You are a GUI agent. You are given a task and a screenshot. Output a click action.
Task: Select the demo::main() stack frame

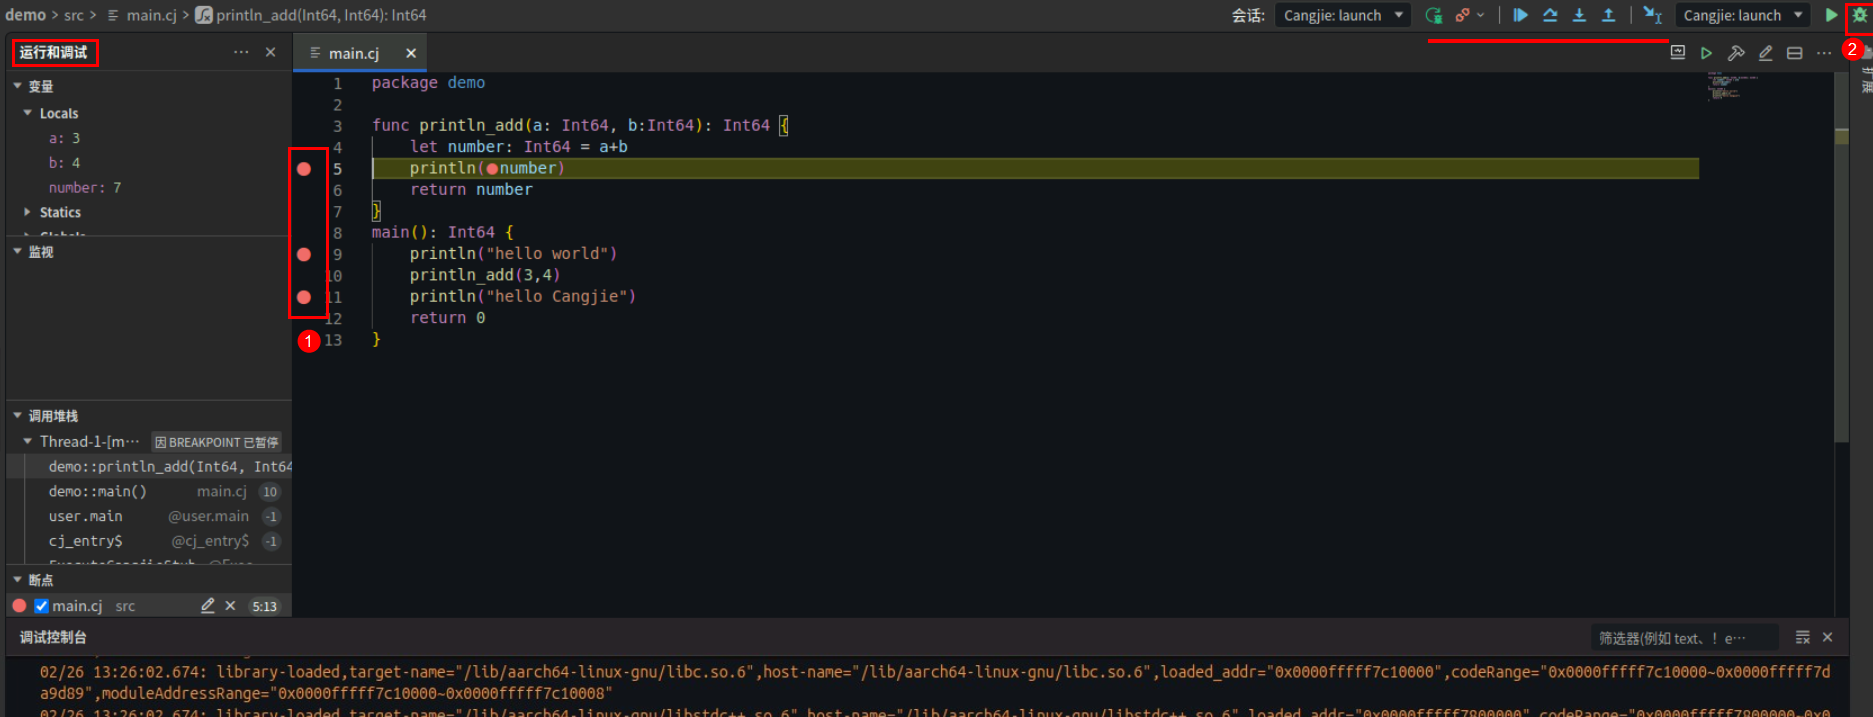[98, 491]
